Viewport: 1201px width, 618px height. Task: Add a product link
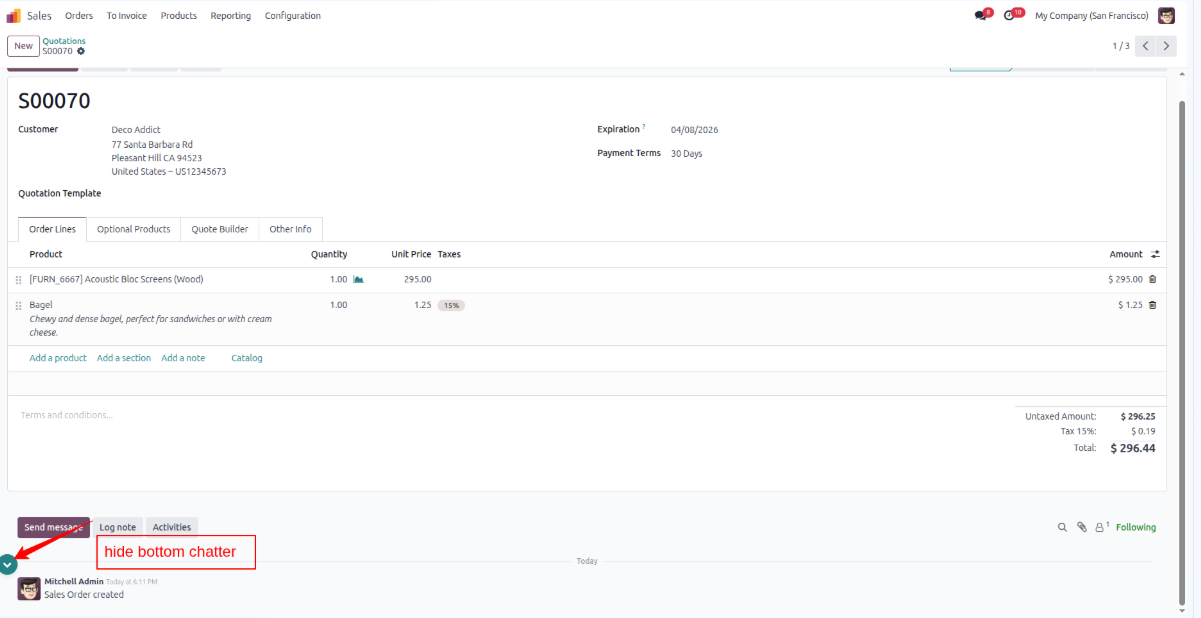click(58, 358)
